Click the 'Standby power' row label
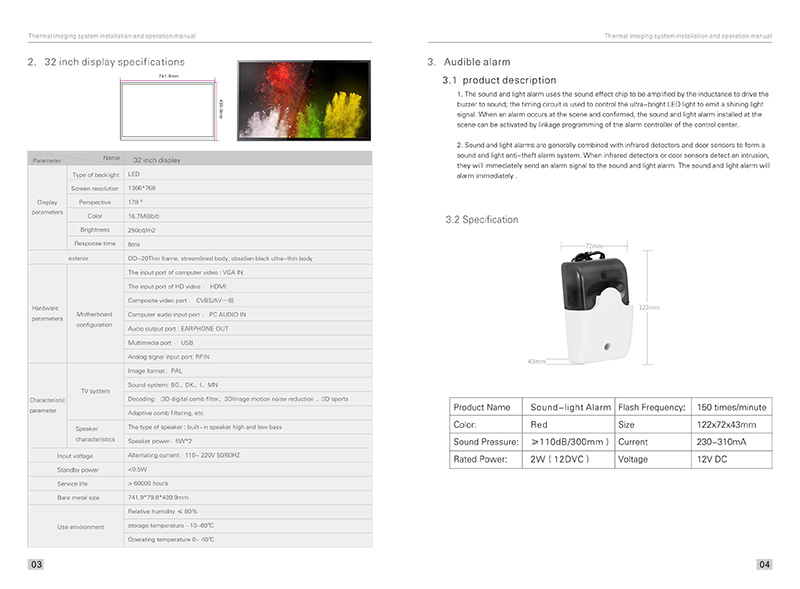Viewport: 800px width, 589px height. (x=78, y=470)
